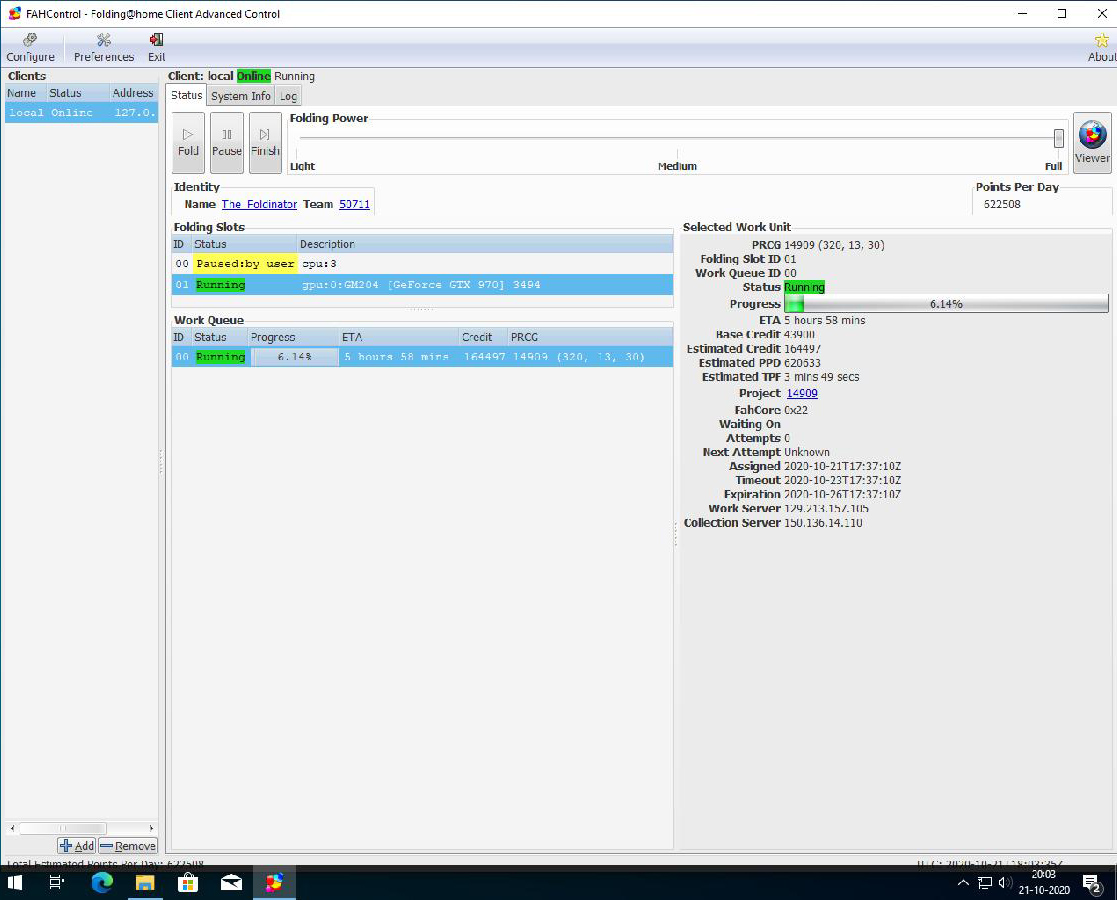Sort work queue by PRCG column
Screen dimensions: 1117x900
click(590, 337)
